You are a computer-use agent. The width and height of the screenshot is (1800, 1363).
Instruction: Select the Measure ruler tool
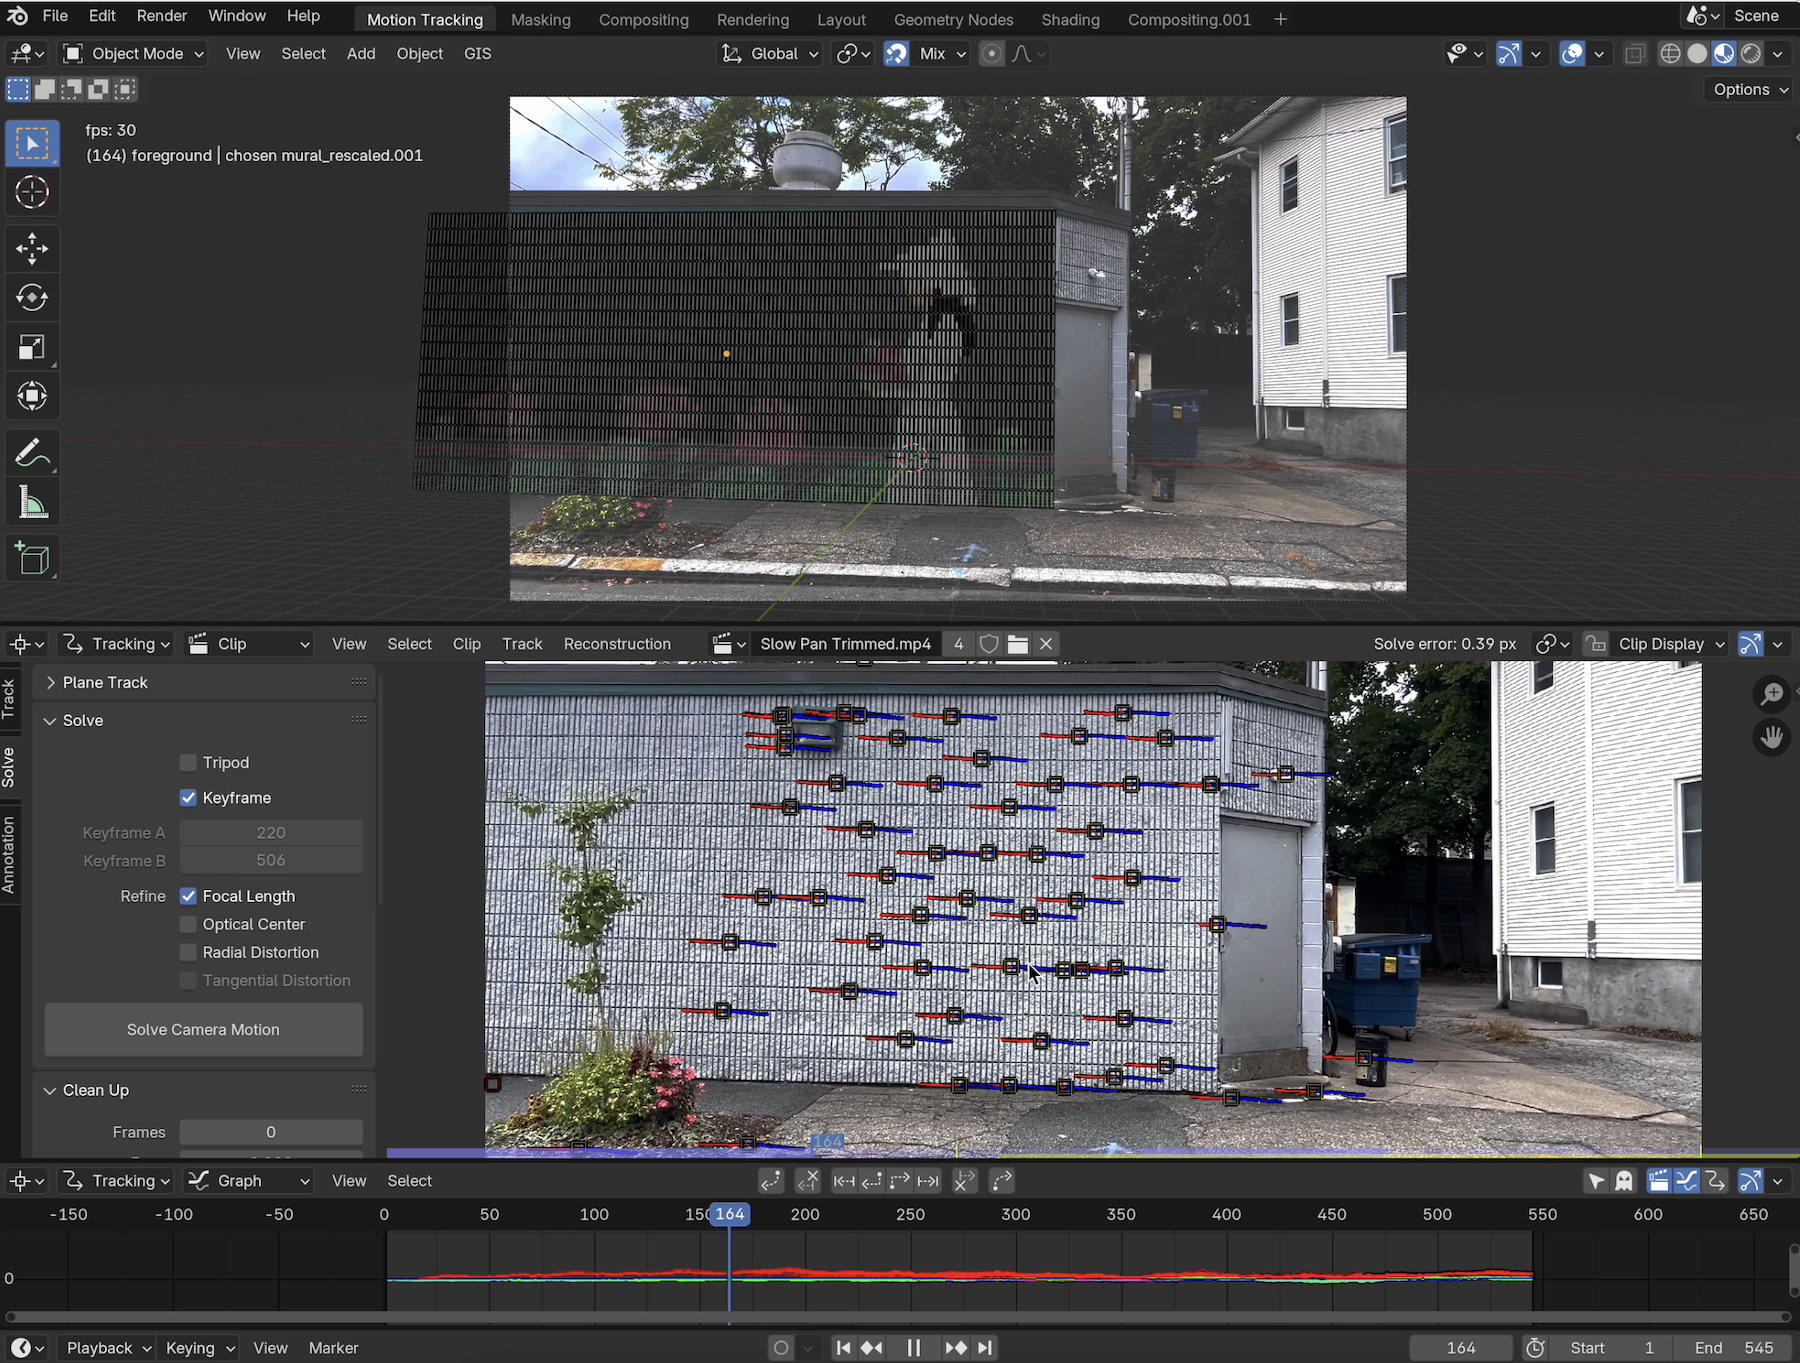click(32, 502)
